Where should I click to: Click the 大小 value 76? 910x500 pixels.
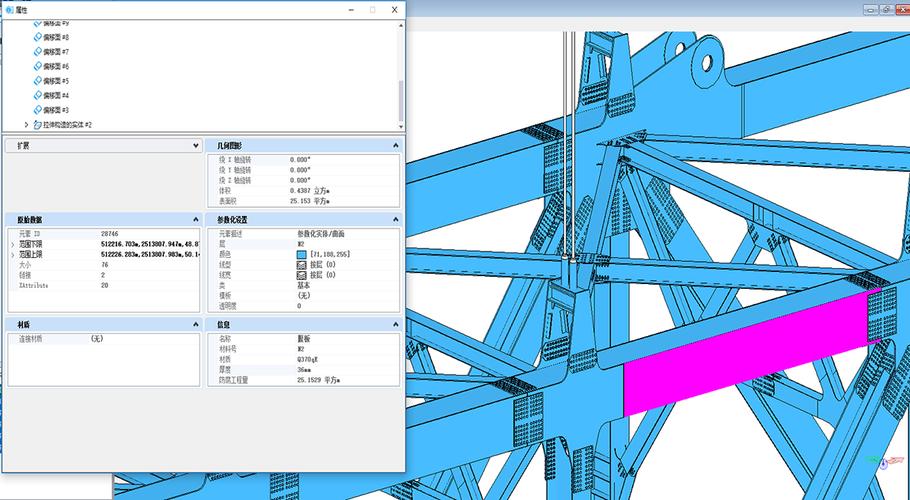104,265
